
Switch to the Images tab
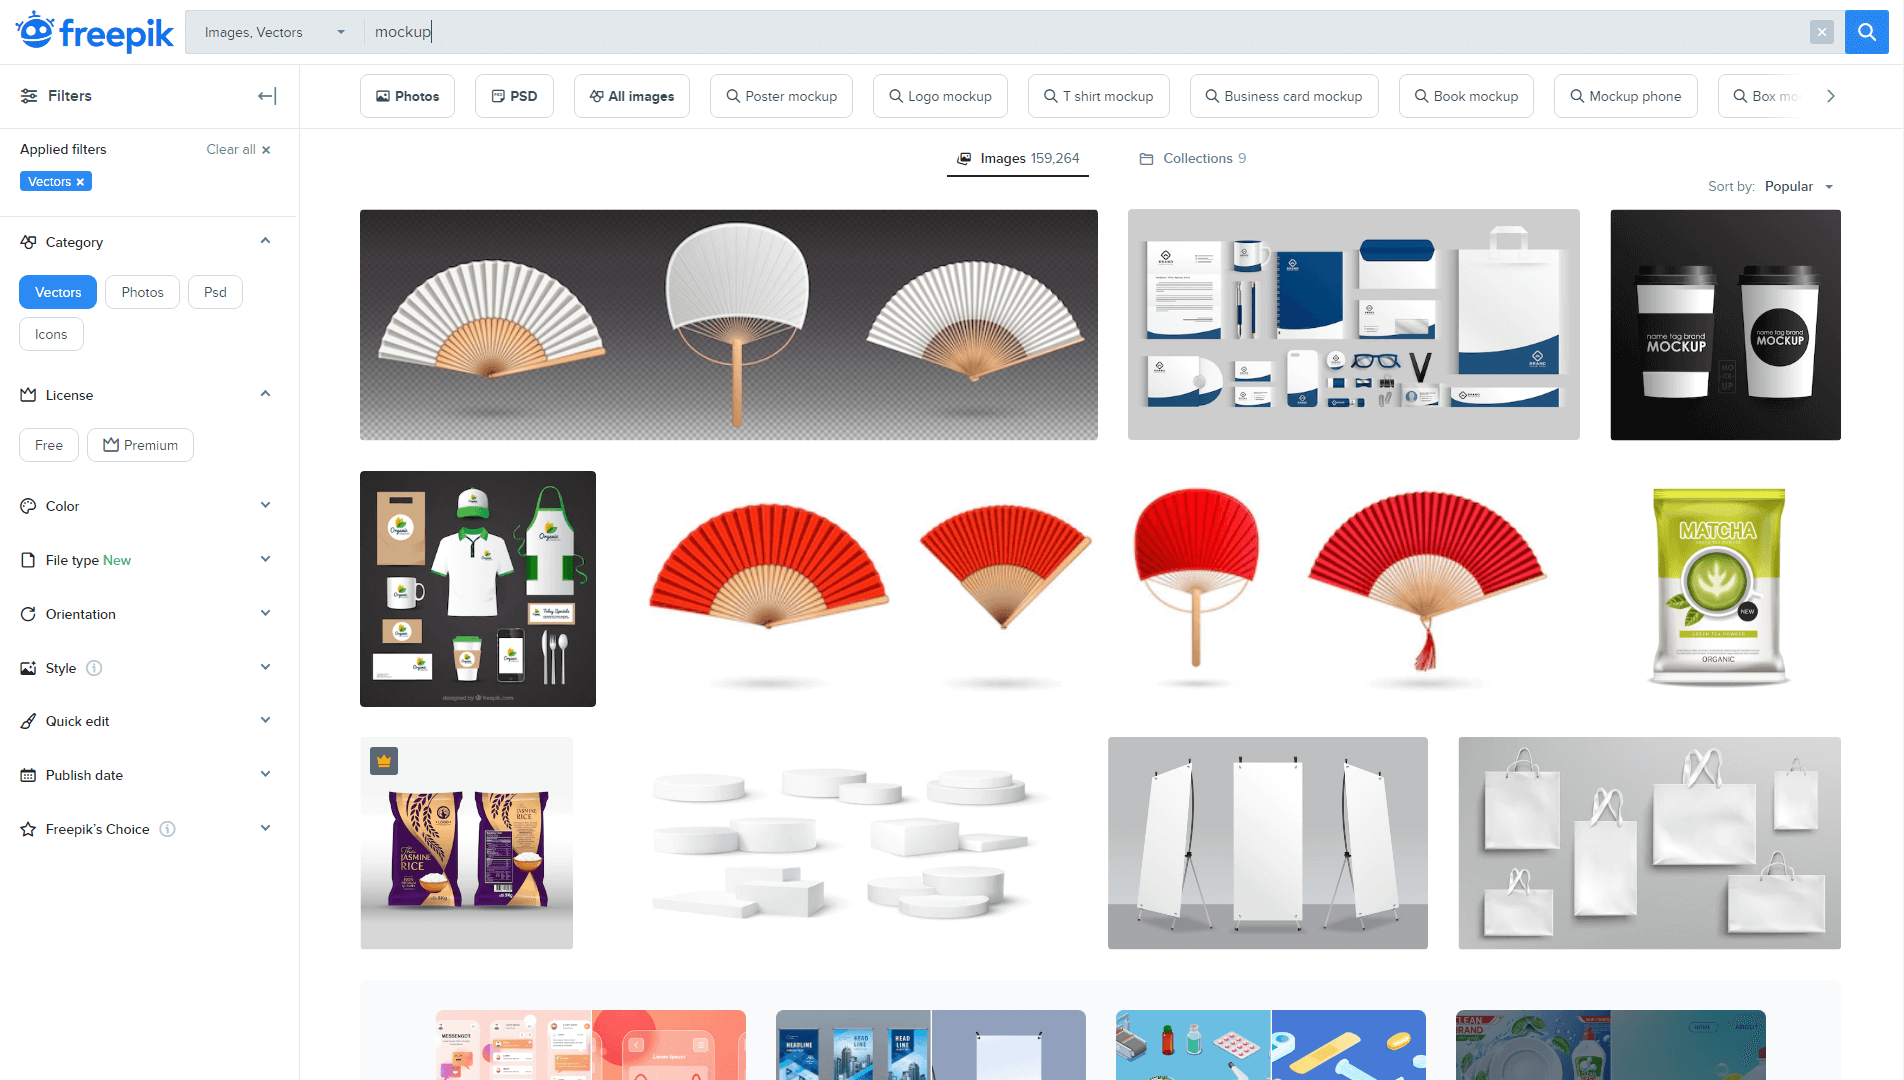point(1018,158)
